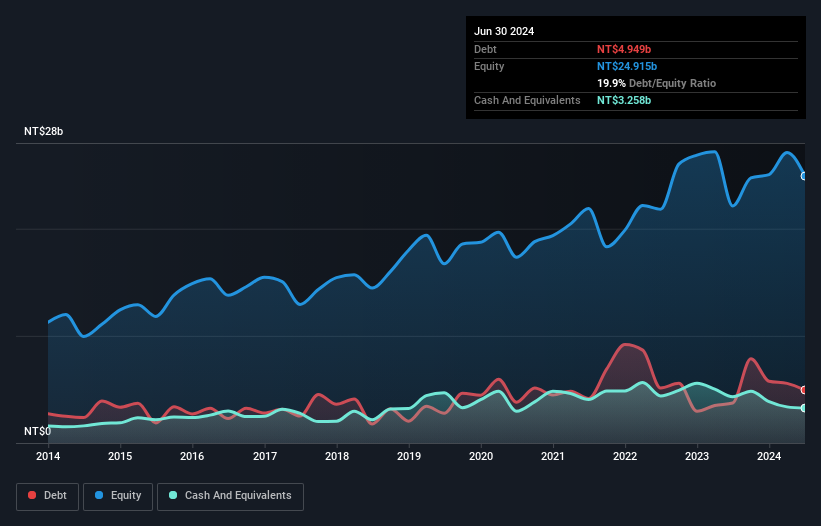Click the 2017 x-axis label
The height and width of the screenshot is (526, 821).
[x=265, y=456]
